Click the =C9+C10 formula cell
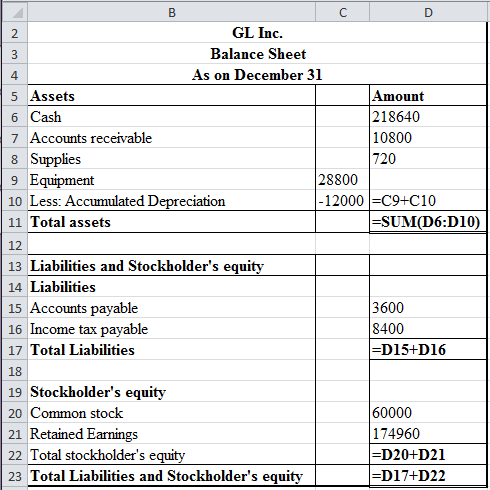 click(428, 201)
